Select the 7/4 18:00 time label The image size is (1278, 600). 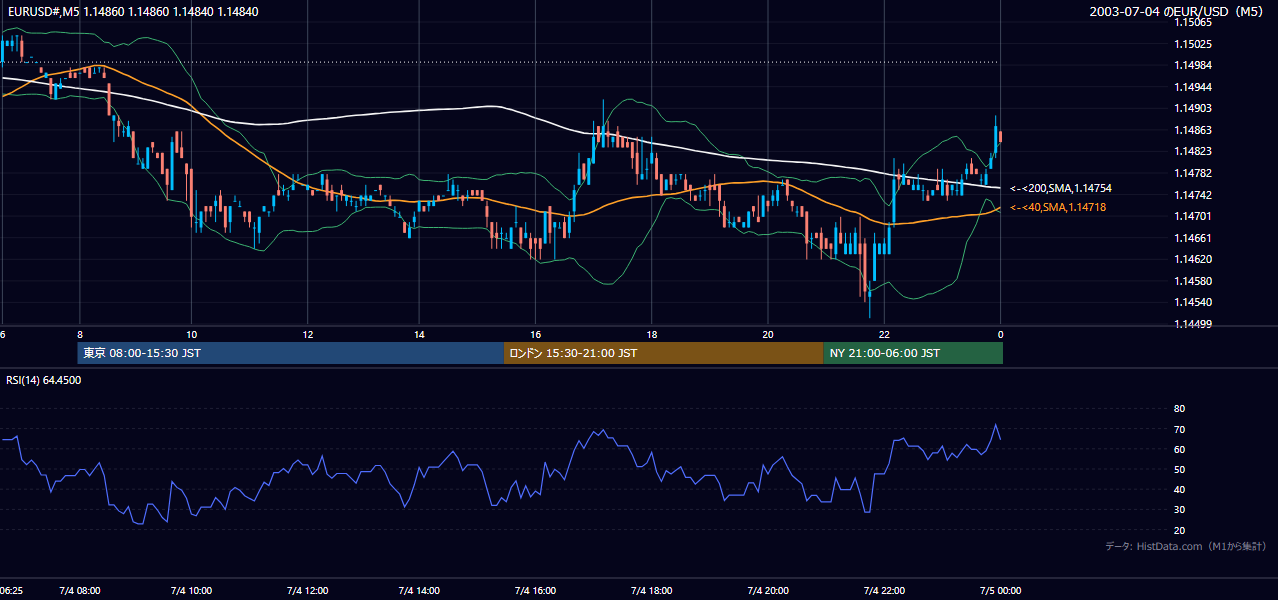tap(651, 590)
